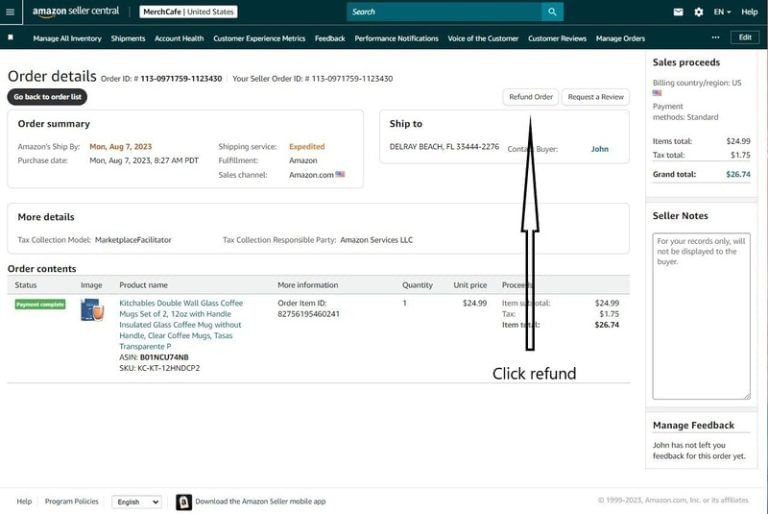The width and height of the screenshot is (768, 514).
Task: Click the Amazon Seller mobile app icon
Action: (184, 502)
